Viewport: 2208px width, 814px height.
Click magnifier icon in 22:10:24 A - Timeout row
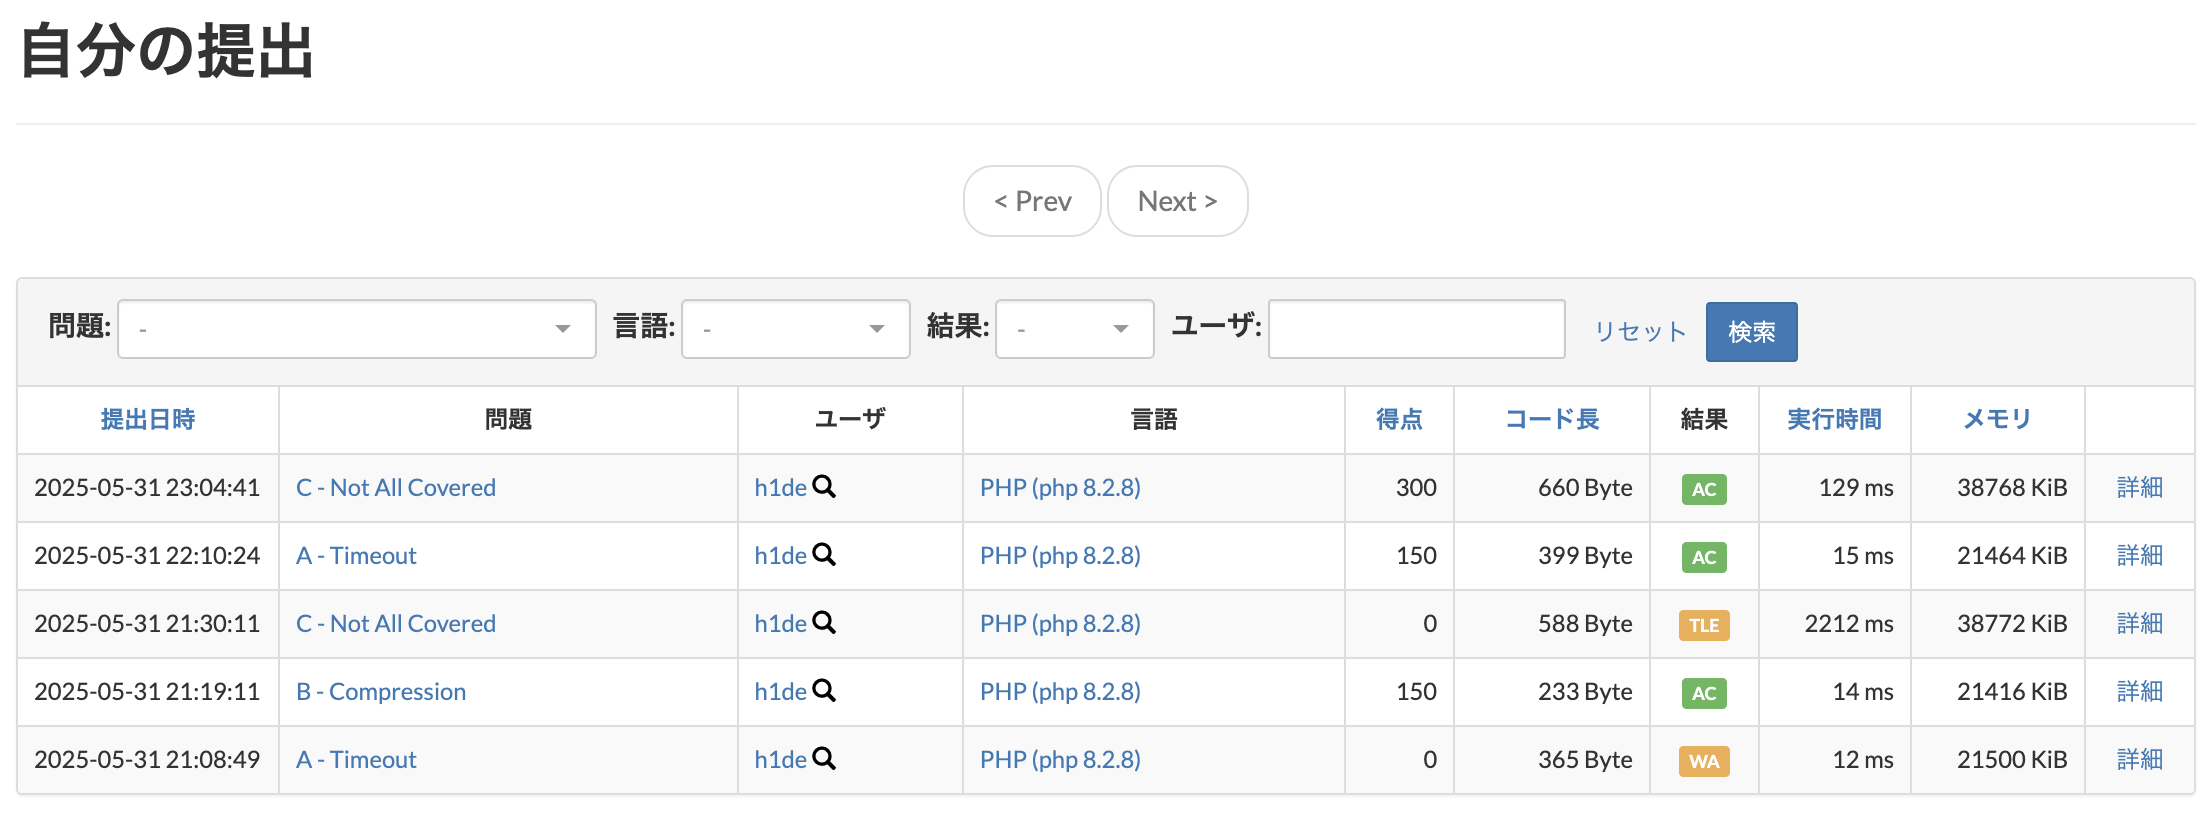pos(824,555)
